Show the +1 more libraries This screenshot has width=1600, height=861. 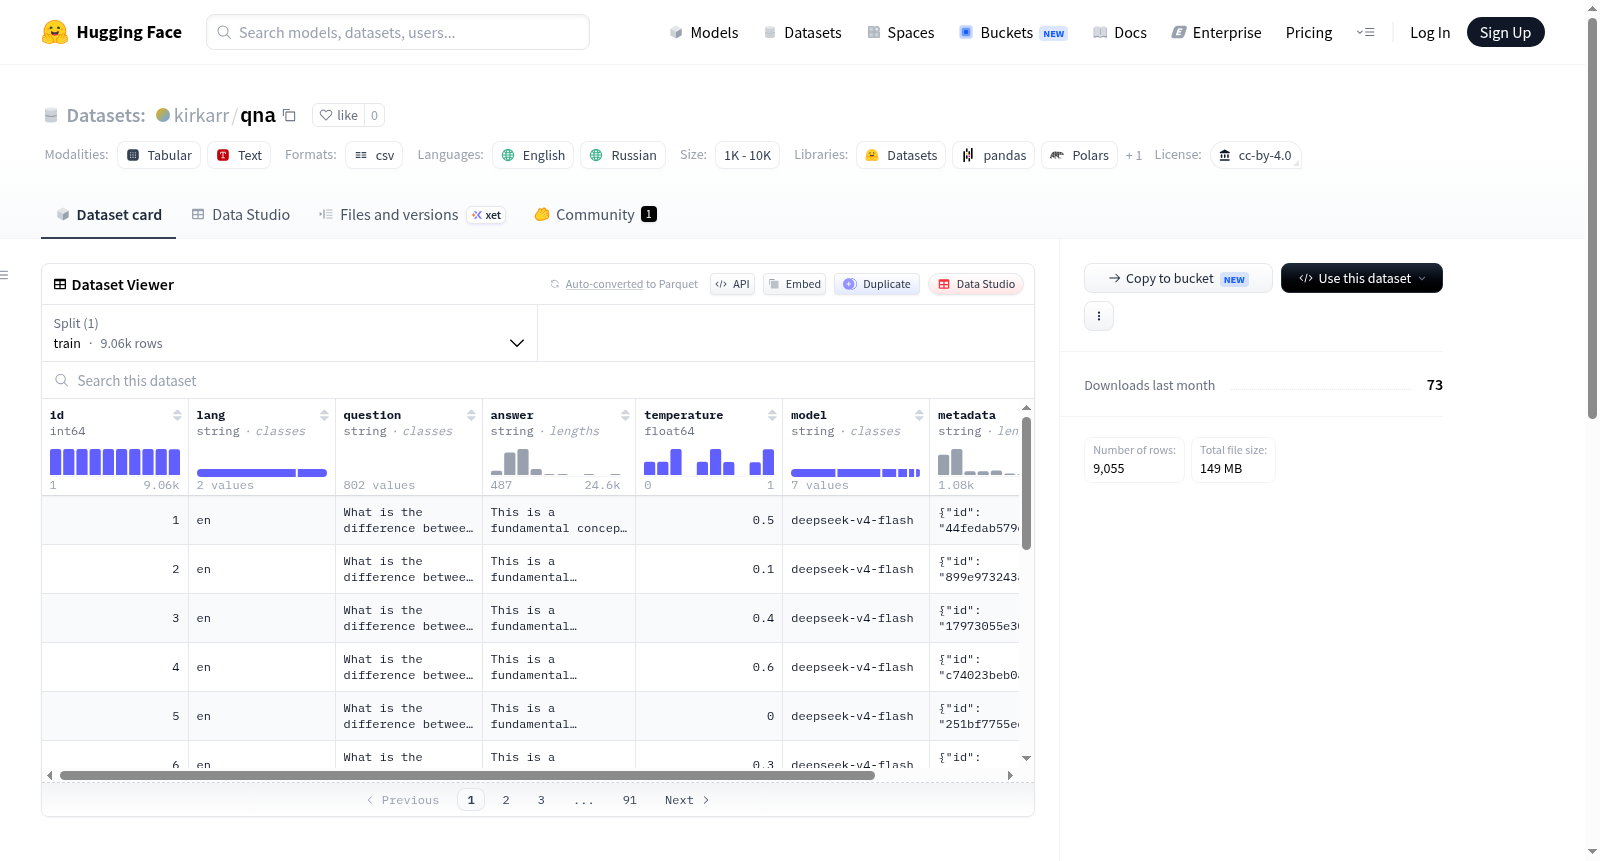[1133, 155]
